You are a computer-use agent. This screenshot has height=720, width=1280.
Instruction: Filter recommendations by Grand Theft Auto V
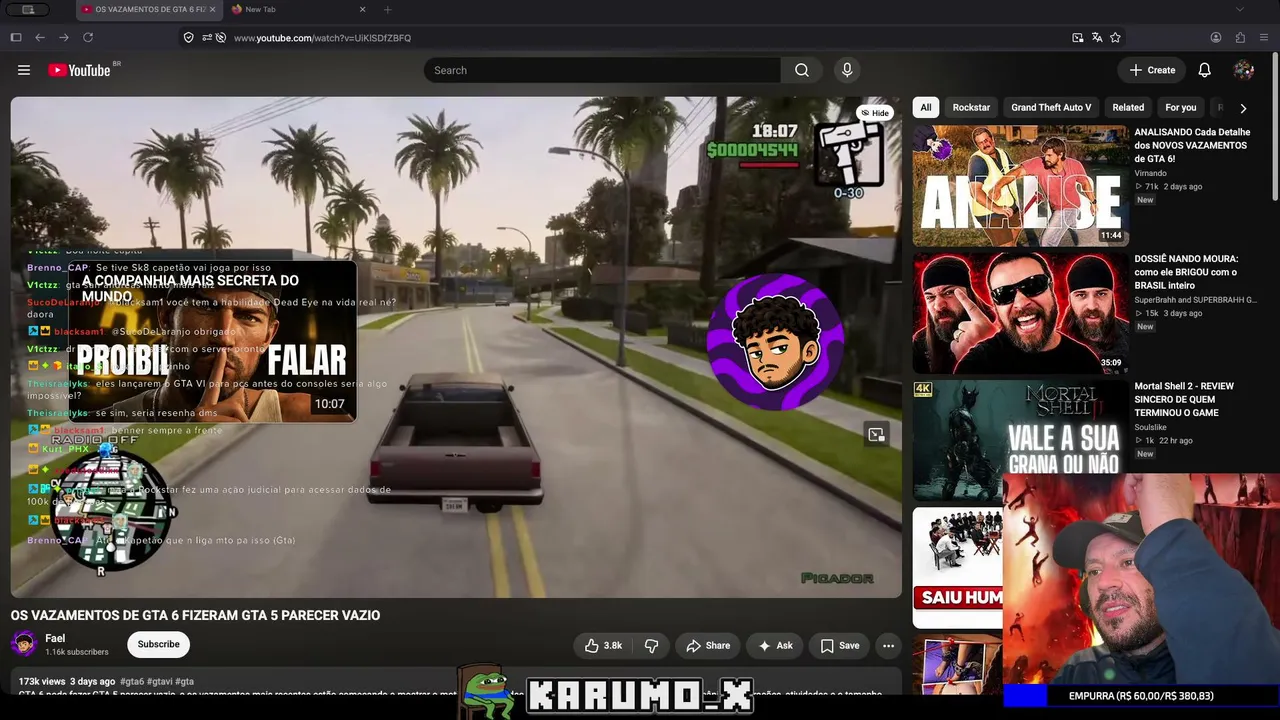1051,108
